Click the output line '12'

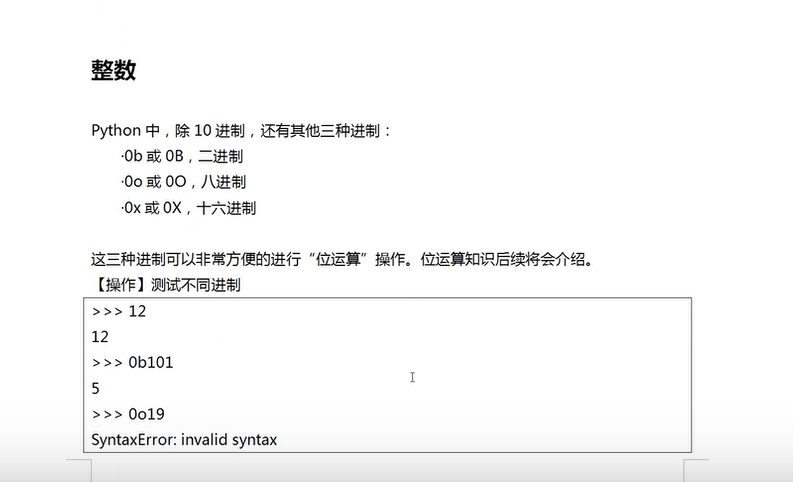click(x=100, y=337)
